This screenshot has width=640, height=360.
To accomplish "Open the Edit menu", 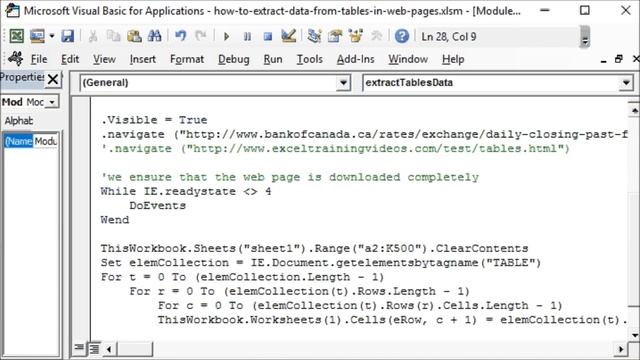I will tap(70, 60).
